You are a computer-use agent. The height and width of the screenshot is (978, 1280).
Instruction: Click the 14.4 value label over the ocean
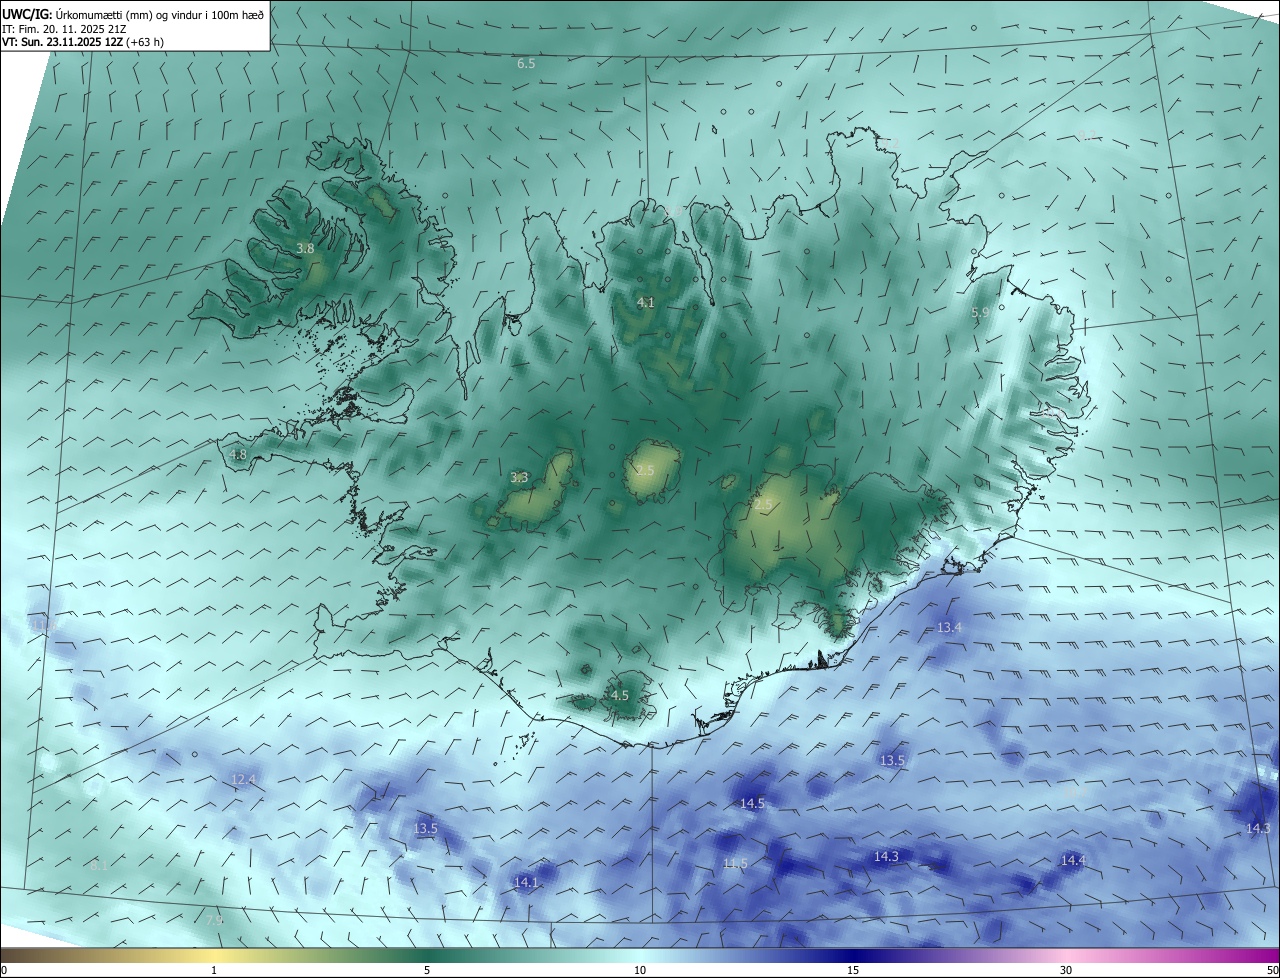pyautogui.click(x=1073, y=860)
